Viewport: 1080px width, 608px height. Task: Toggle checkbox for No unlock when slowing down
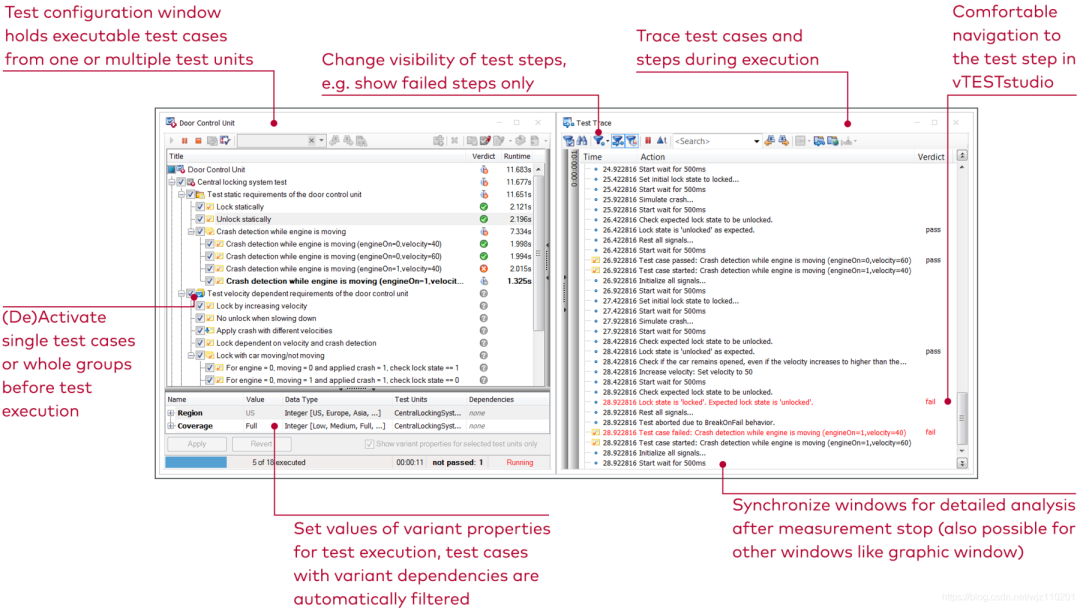(200, 318)
